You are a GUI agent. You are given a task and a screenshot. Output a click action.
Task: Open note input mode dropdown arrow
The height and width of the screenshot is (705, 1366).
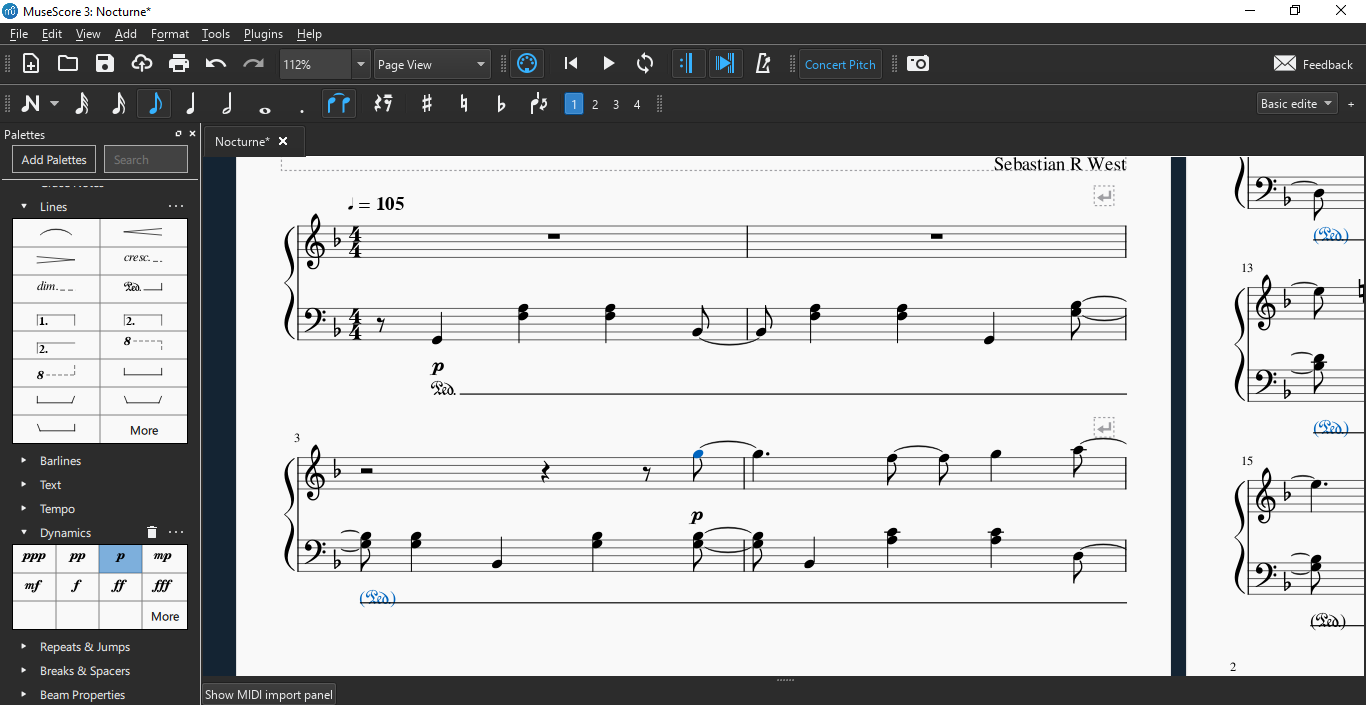coord(54,103)
